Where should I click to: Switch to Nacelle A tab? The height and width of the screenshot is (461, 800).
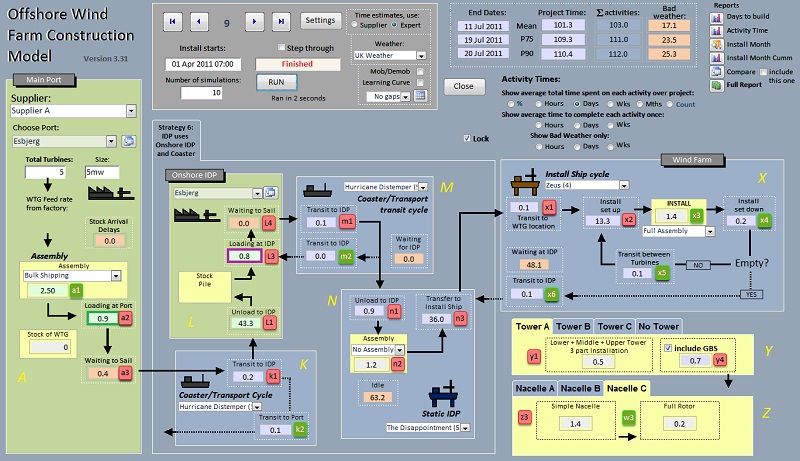[x=535, y=389]
